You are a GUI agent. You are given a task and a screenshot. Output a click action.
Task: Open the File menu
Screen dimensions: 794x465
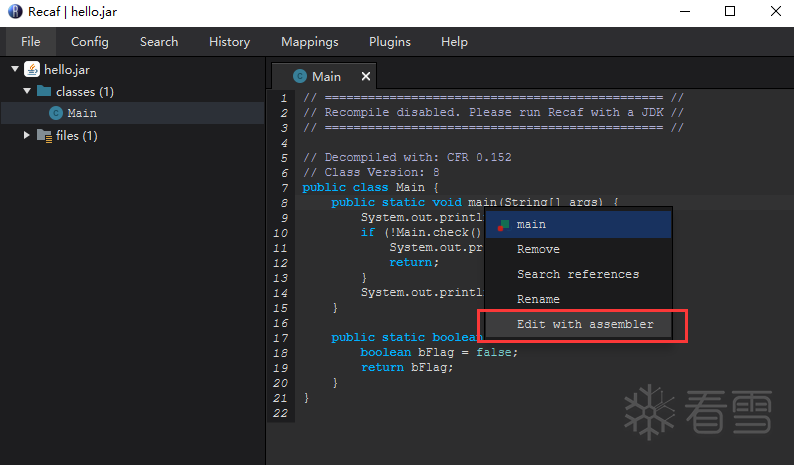click(31, 42)
